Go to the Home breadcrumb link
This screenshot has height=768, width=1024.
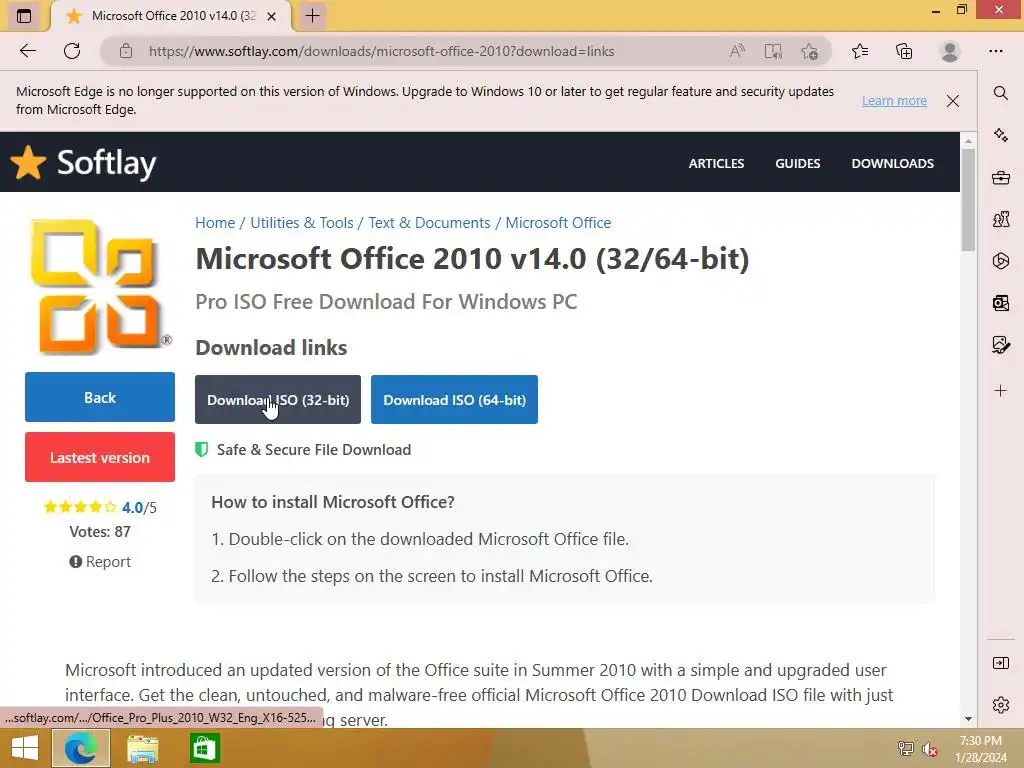point(215,223)
